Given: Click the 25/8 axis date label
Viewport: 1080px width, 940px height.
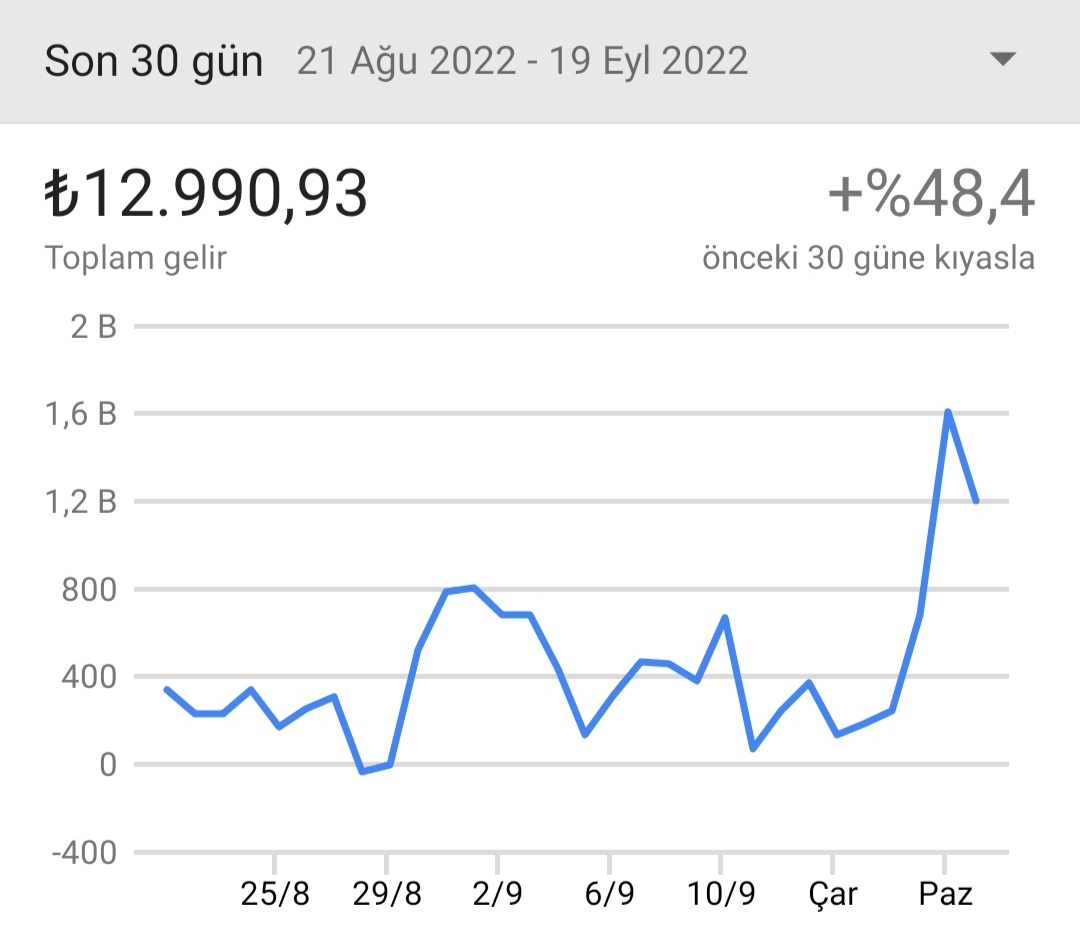Looking at the screenshot, I should pos(275,894).
